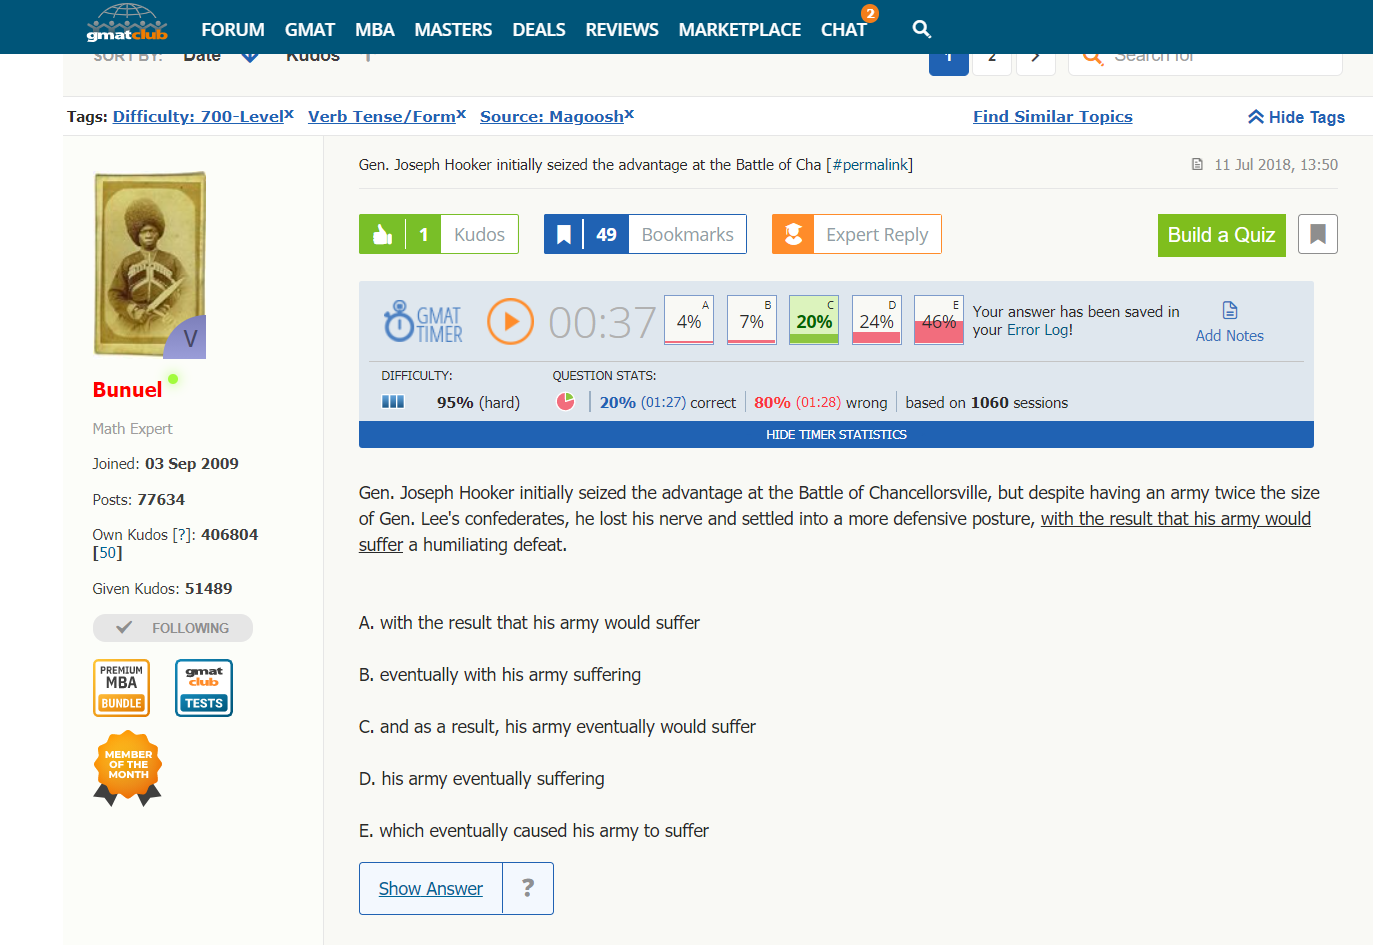Give kudos with thumbs-up icon
Screen dimensions: 1373x945
point(382,235)
